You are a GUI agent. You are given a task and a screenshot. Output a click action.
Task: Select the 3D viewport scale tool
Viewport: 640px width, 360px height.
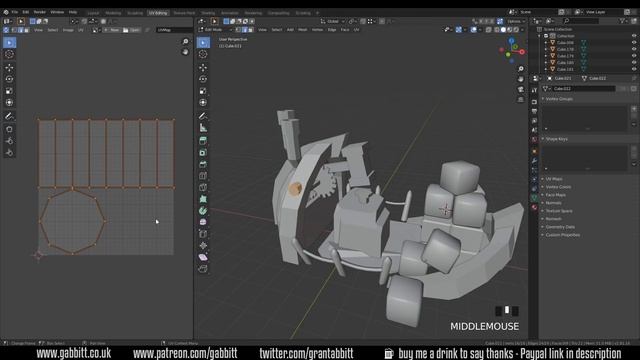pyautogui.click(x=203, y=91)
